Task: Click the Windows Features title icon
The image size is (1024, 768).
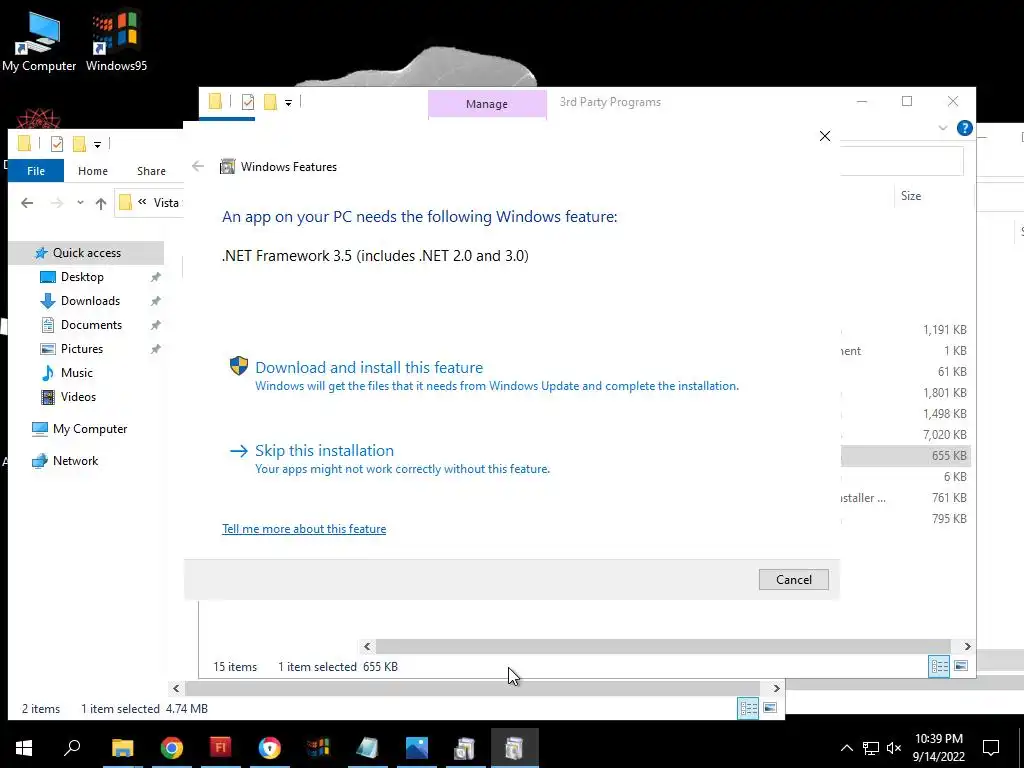Action: [227, 167]
